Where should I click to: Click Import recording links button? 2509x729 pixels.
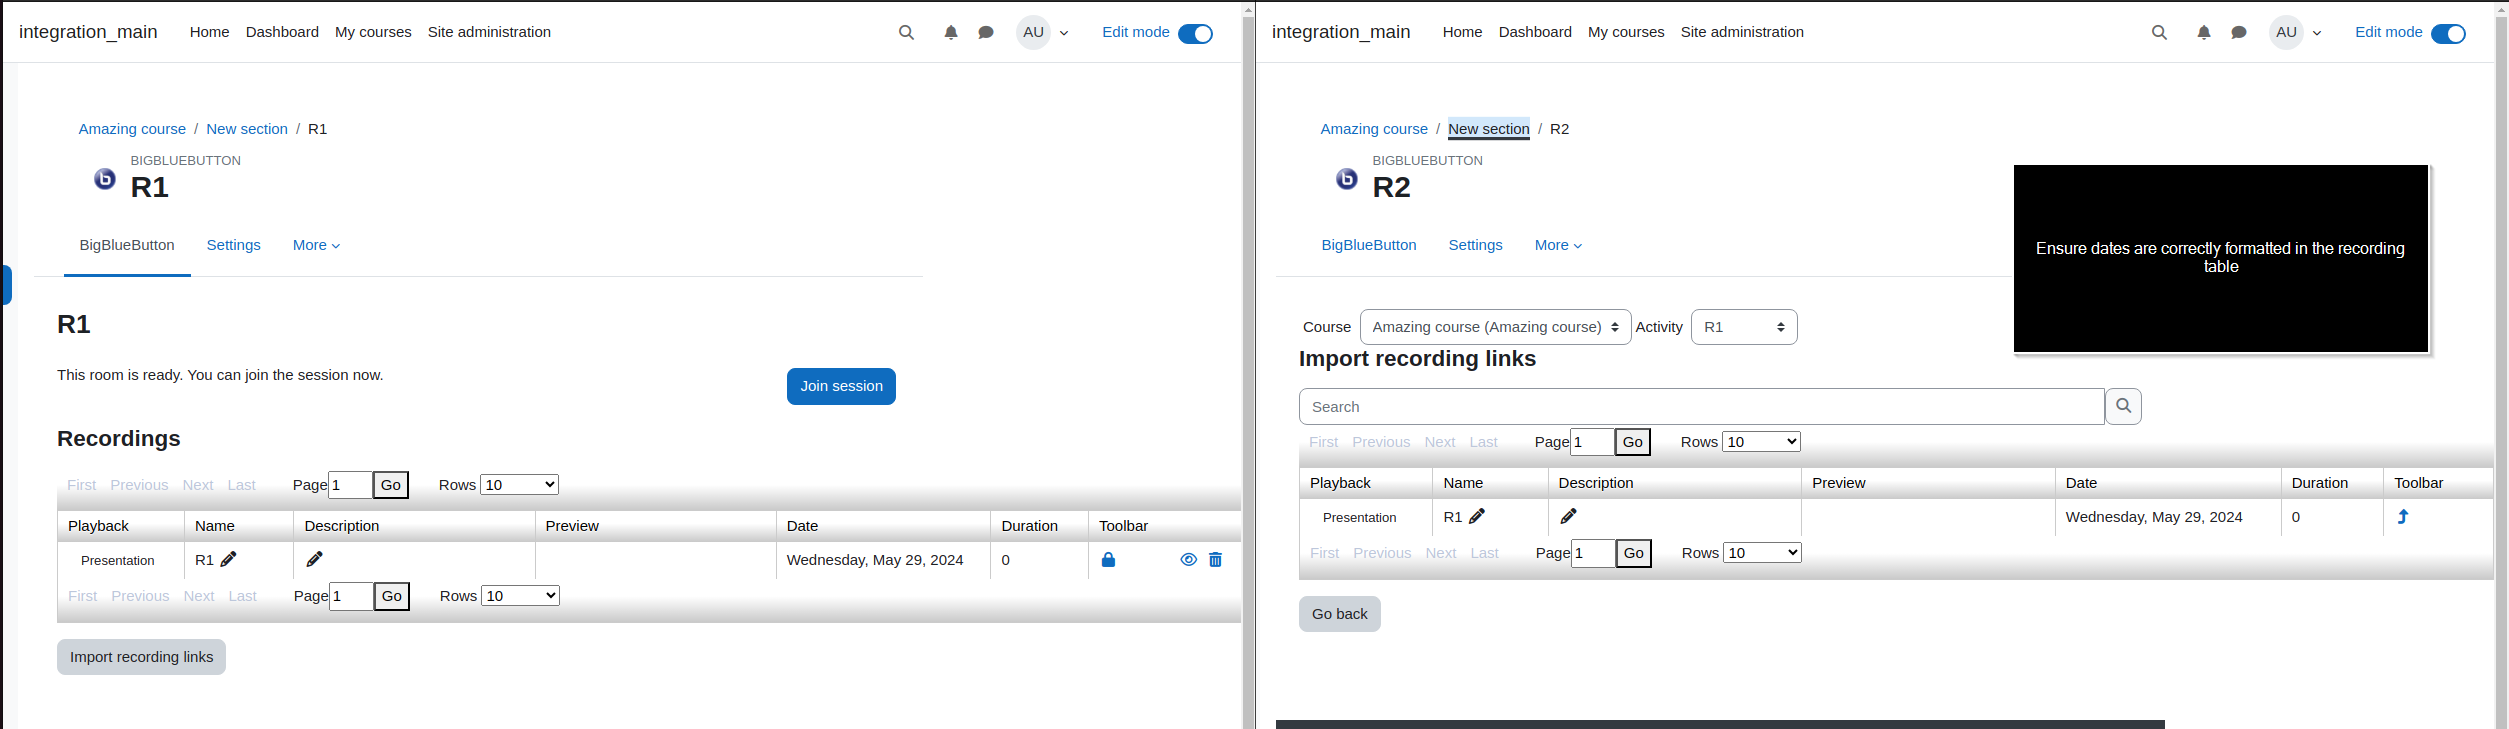pyautogui.click(x=141, y=657)
